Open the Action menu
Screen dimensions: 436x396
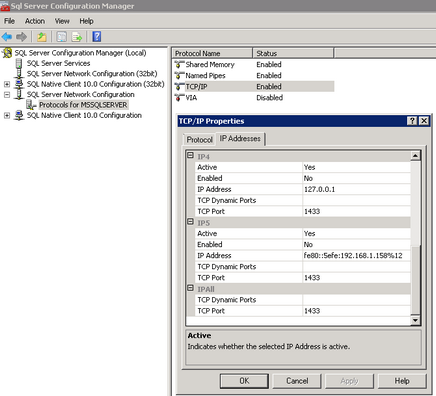(x=35, y=21)
